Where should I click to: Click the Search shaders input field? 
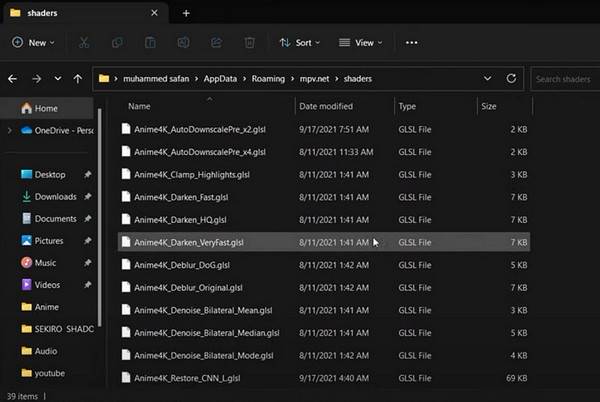(x=565, y=79)
